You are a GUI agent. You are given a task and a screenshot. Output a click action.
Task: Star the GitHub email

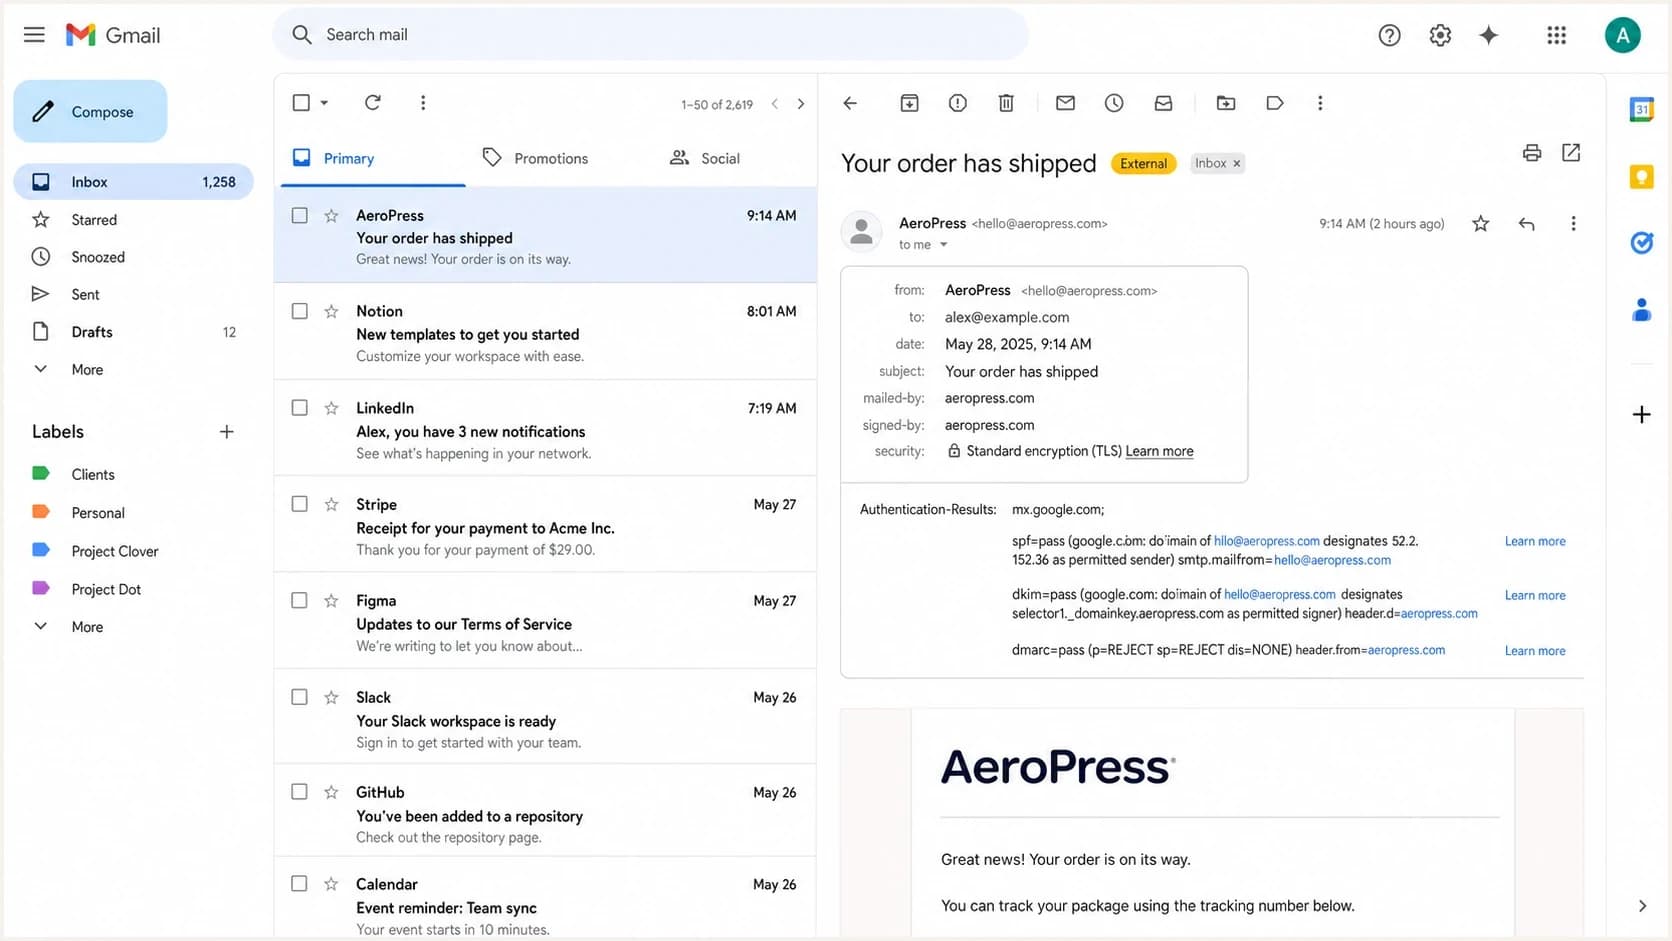[331, 792]
